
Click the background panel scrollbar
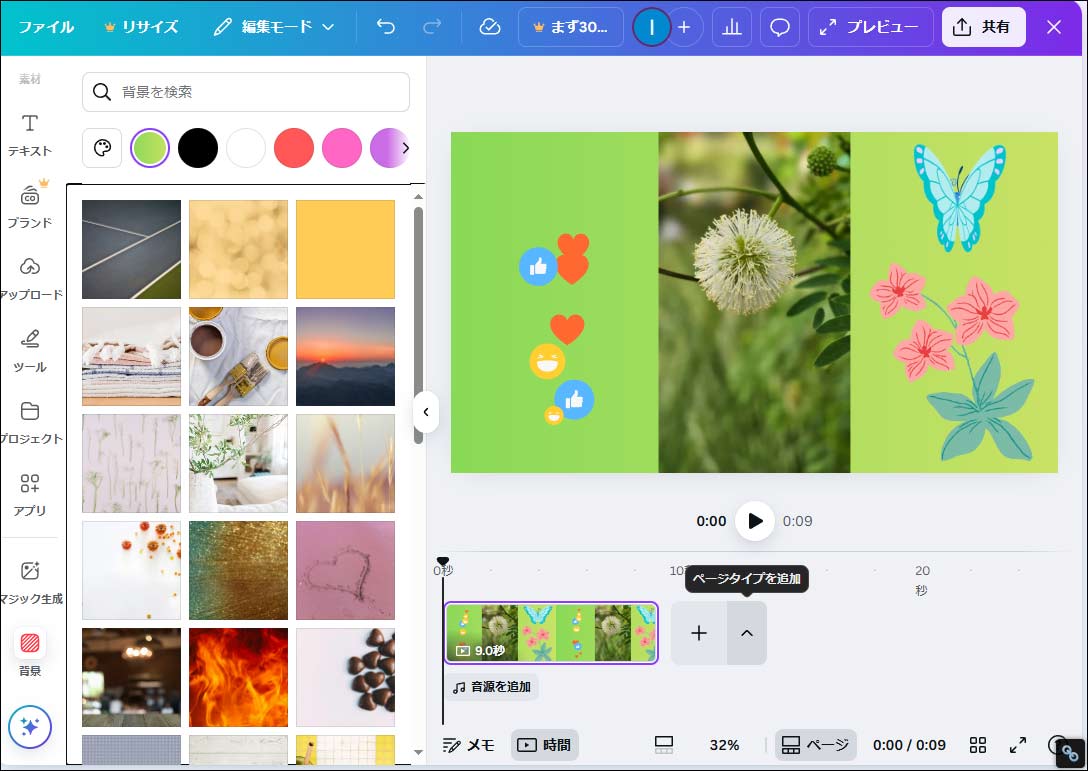click(418, 325)
